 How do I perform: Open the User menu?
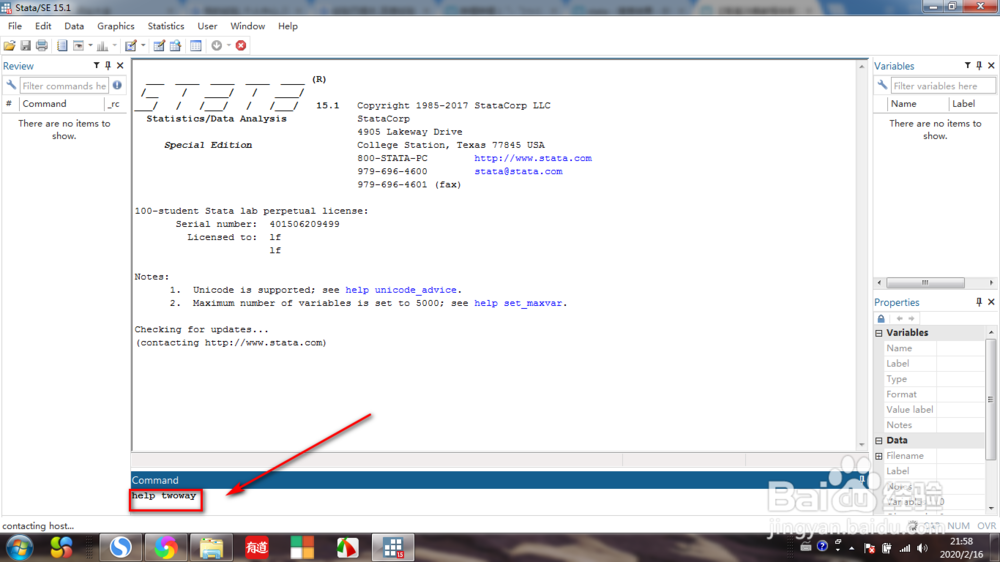pos(207,26)
